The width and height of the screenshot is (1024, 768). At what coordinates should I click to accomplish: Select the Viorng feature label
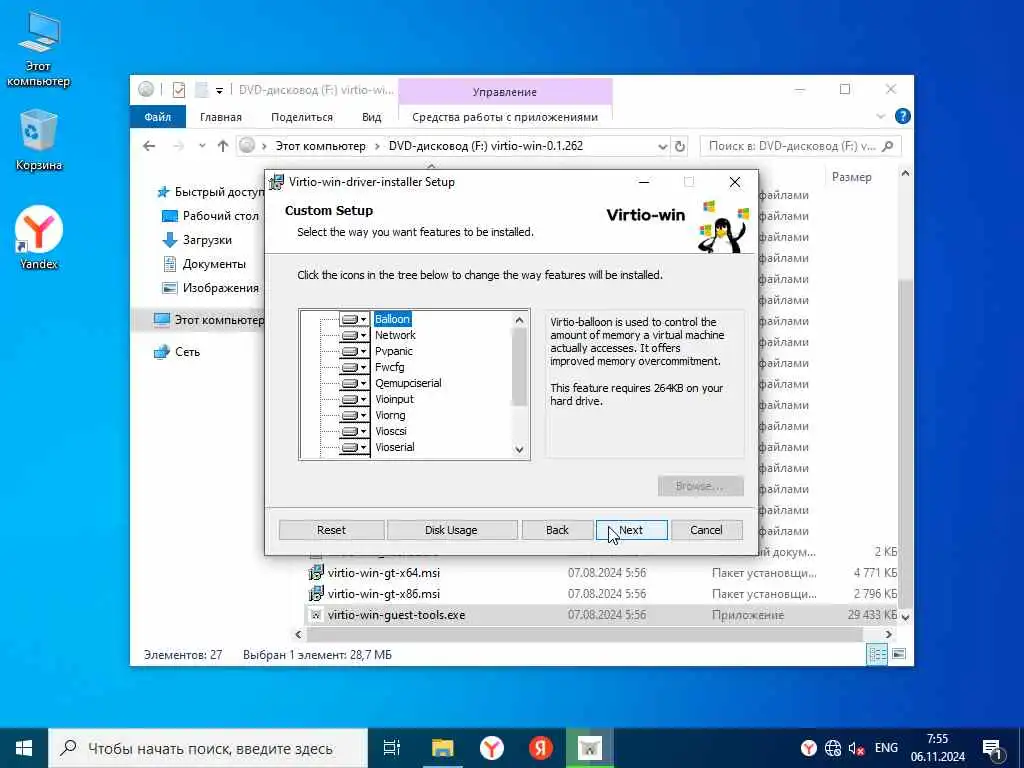[391, 415]
